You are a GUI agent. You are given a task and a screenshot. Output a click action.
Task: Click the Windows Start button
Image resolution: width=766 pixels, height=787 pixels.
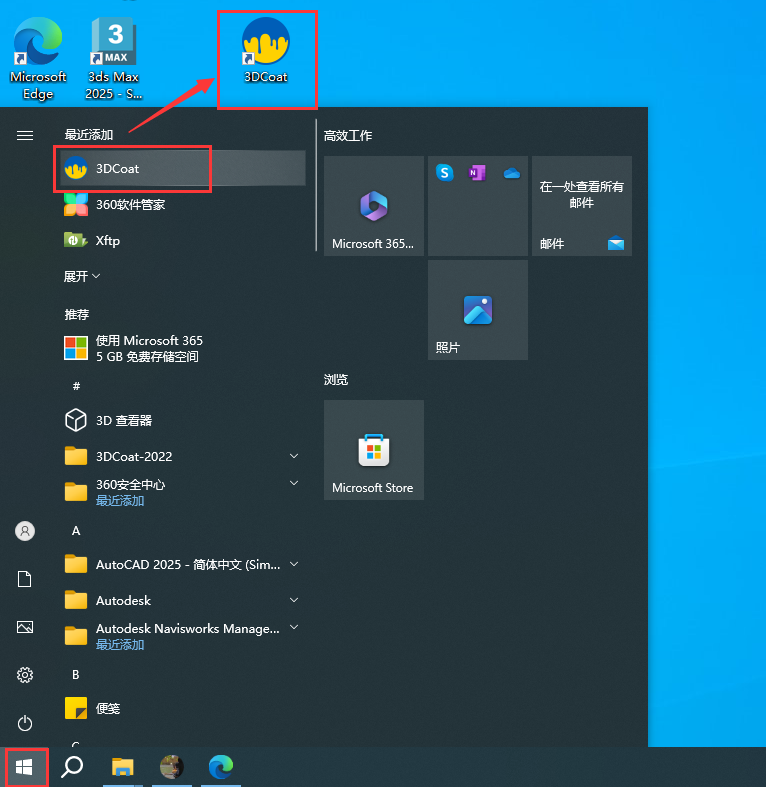[24, 767]
